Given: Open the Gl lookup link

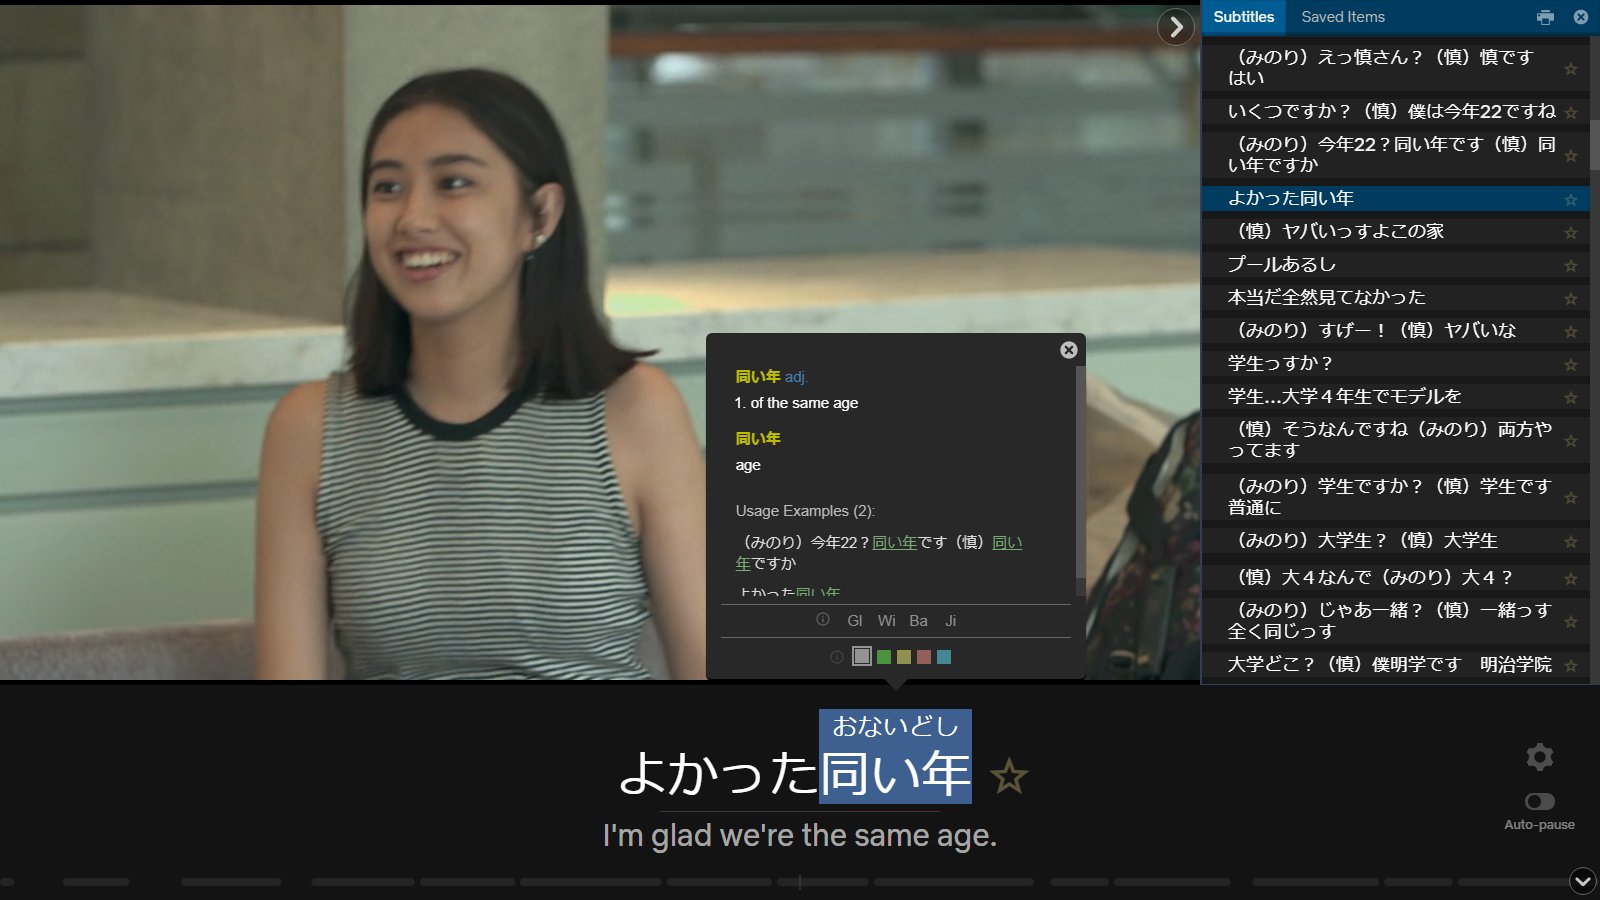Looking at the screenshot, I should [855, 621].
